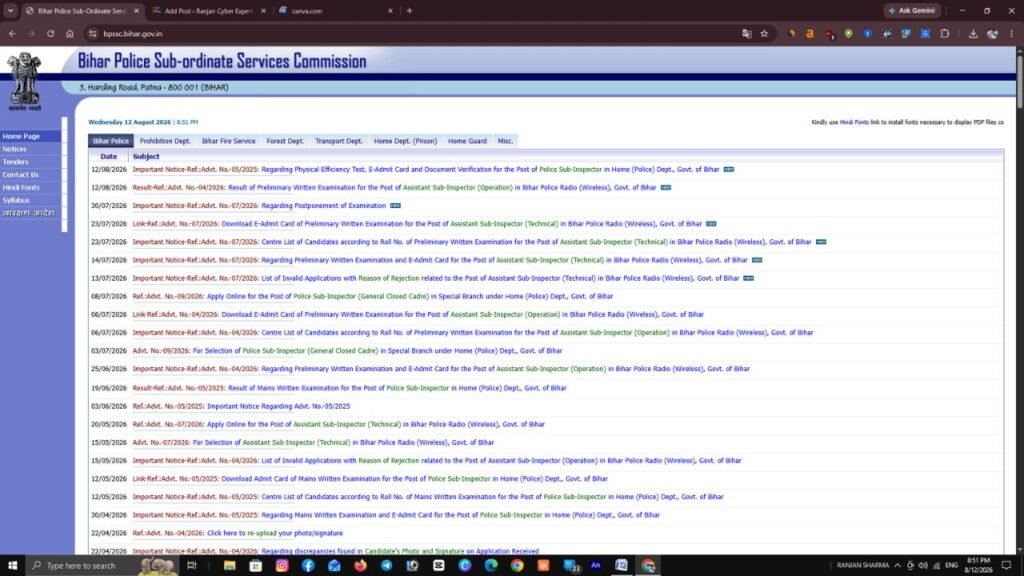Go to browser home page icon
The height and width of the screenshot is (576, 1024).
(x=70, y=33)
